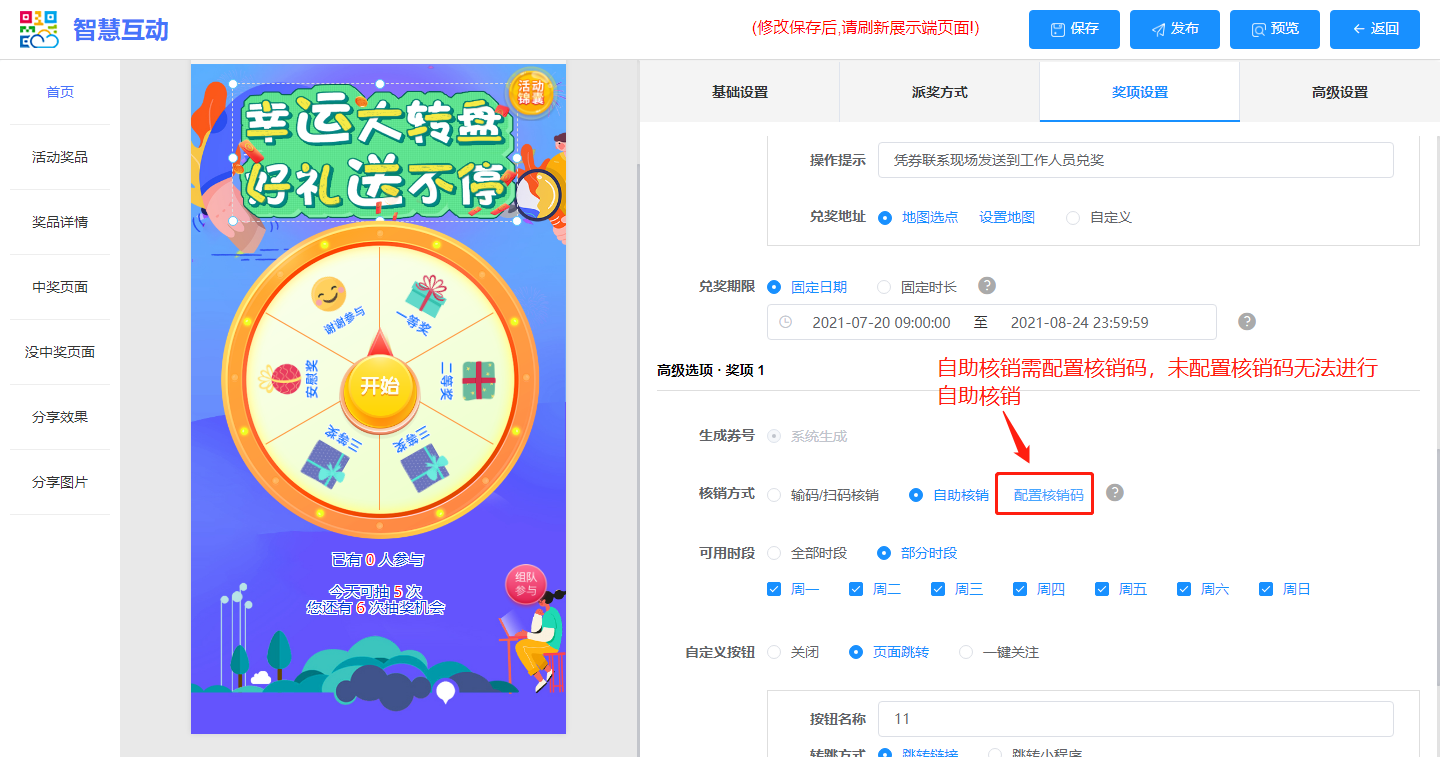Image resolution: width=1440 pixels, height=757 pixels.
Task: Uncheck the 周一 checkbox
Action: coord(774,589)
